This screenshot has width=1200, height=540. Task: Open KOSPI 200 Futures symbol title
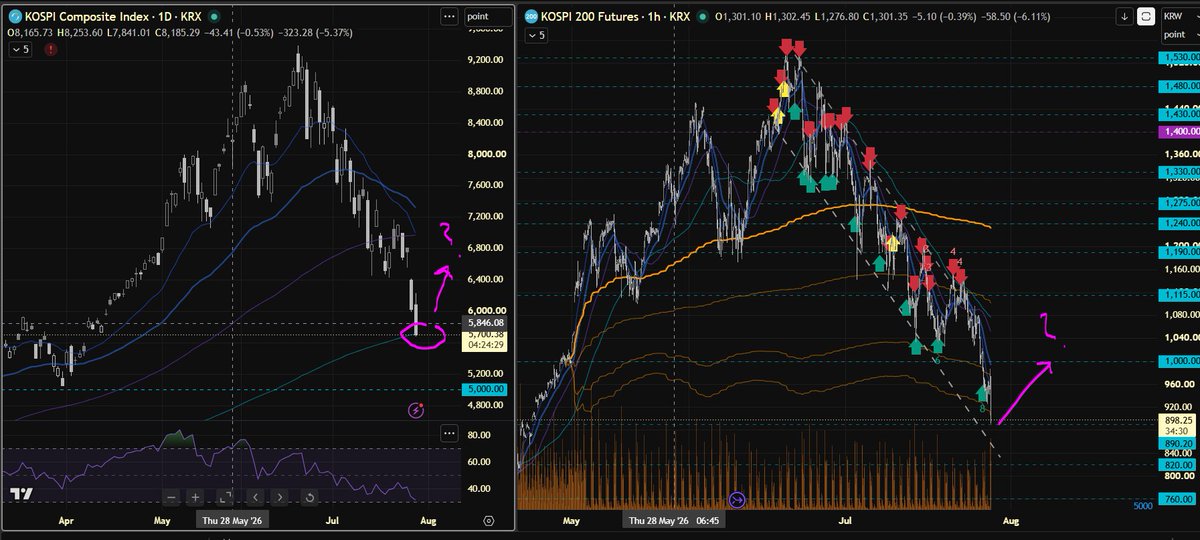[614, 16]
